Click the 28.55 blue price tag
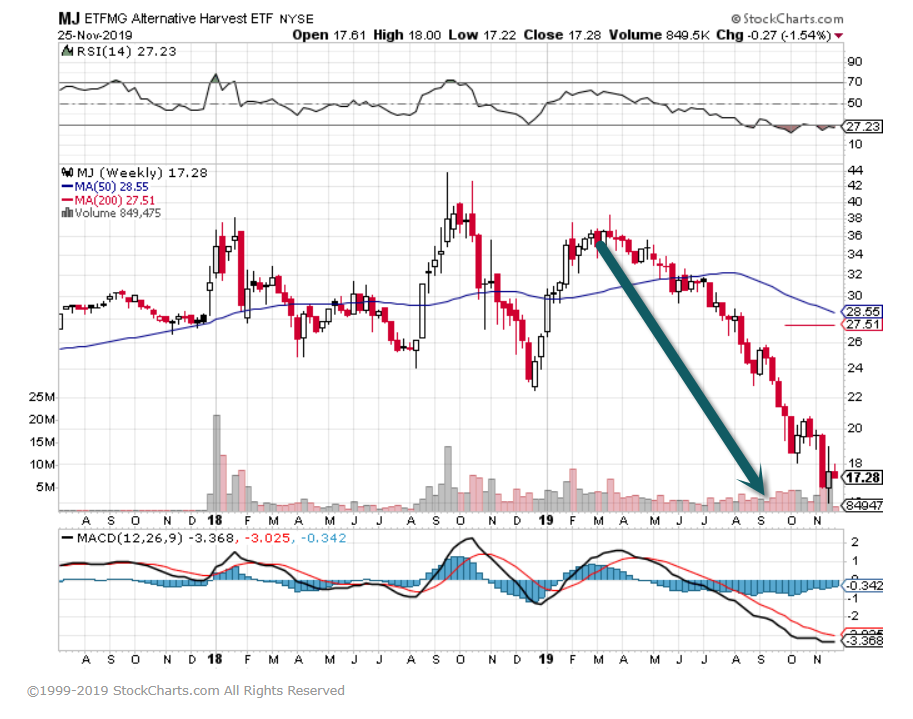 (863, 311)
